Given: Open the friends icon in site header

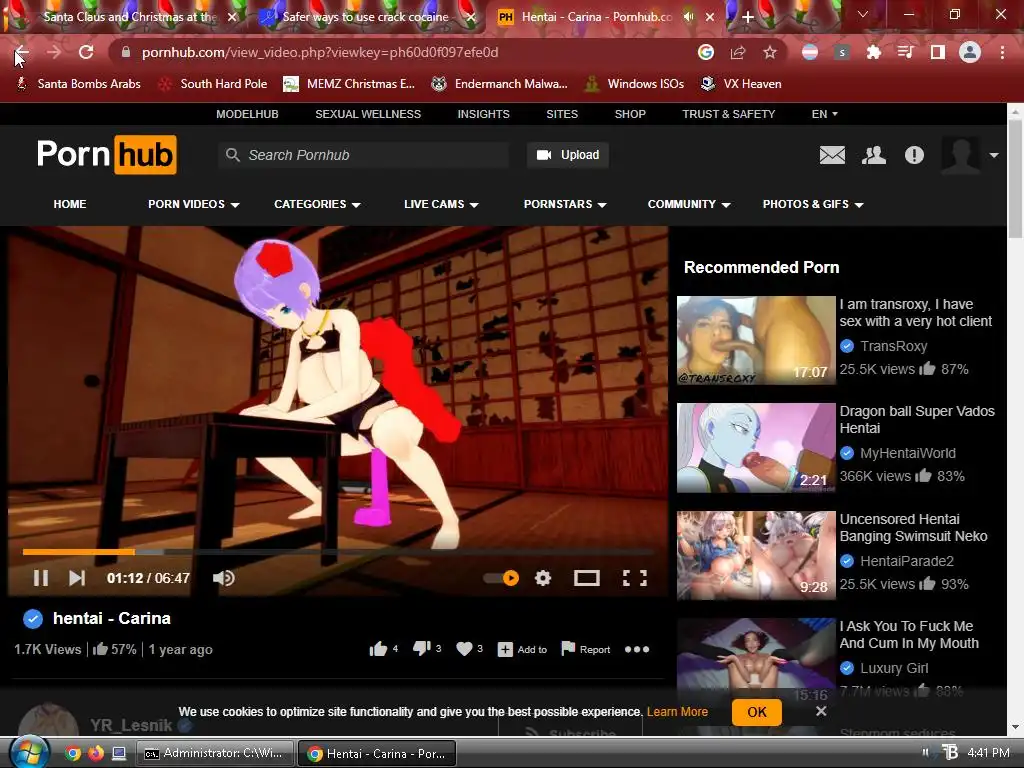Looking at the screenshot, I should coord(874,155).
